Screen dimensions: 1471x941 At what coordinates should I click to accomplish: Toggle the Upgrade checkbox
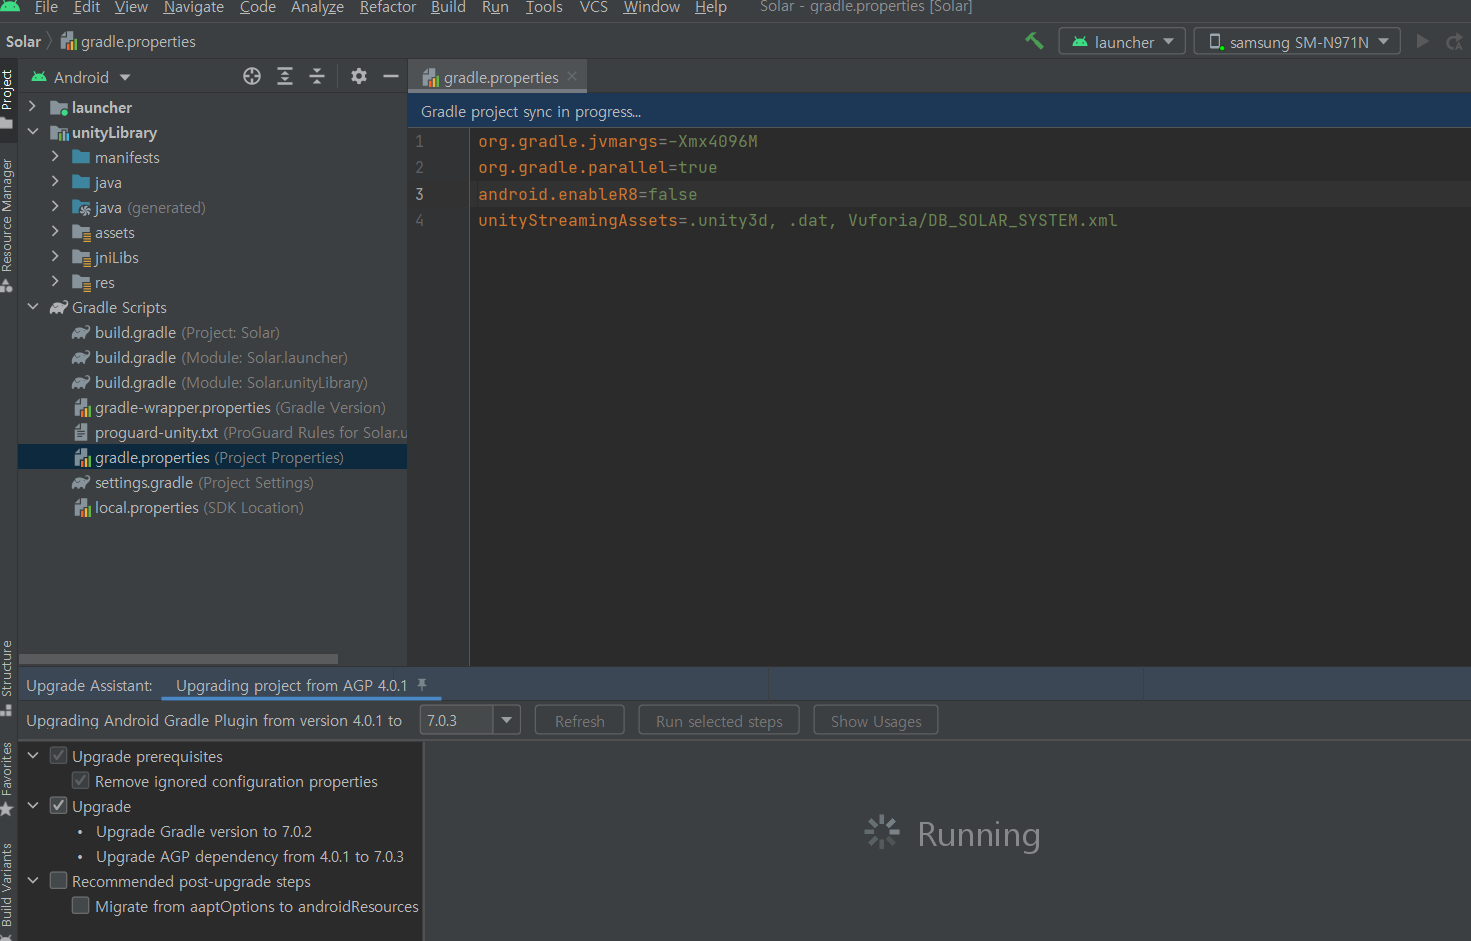[59, 805]
